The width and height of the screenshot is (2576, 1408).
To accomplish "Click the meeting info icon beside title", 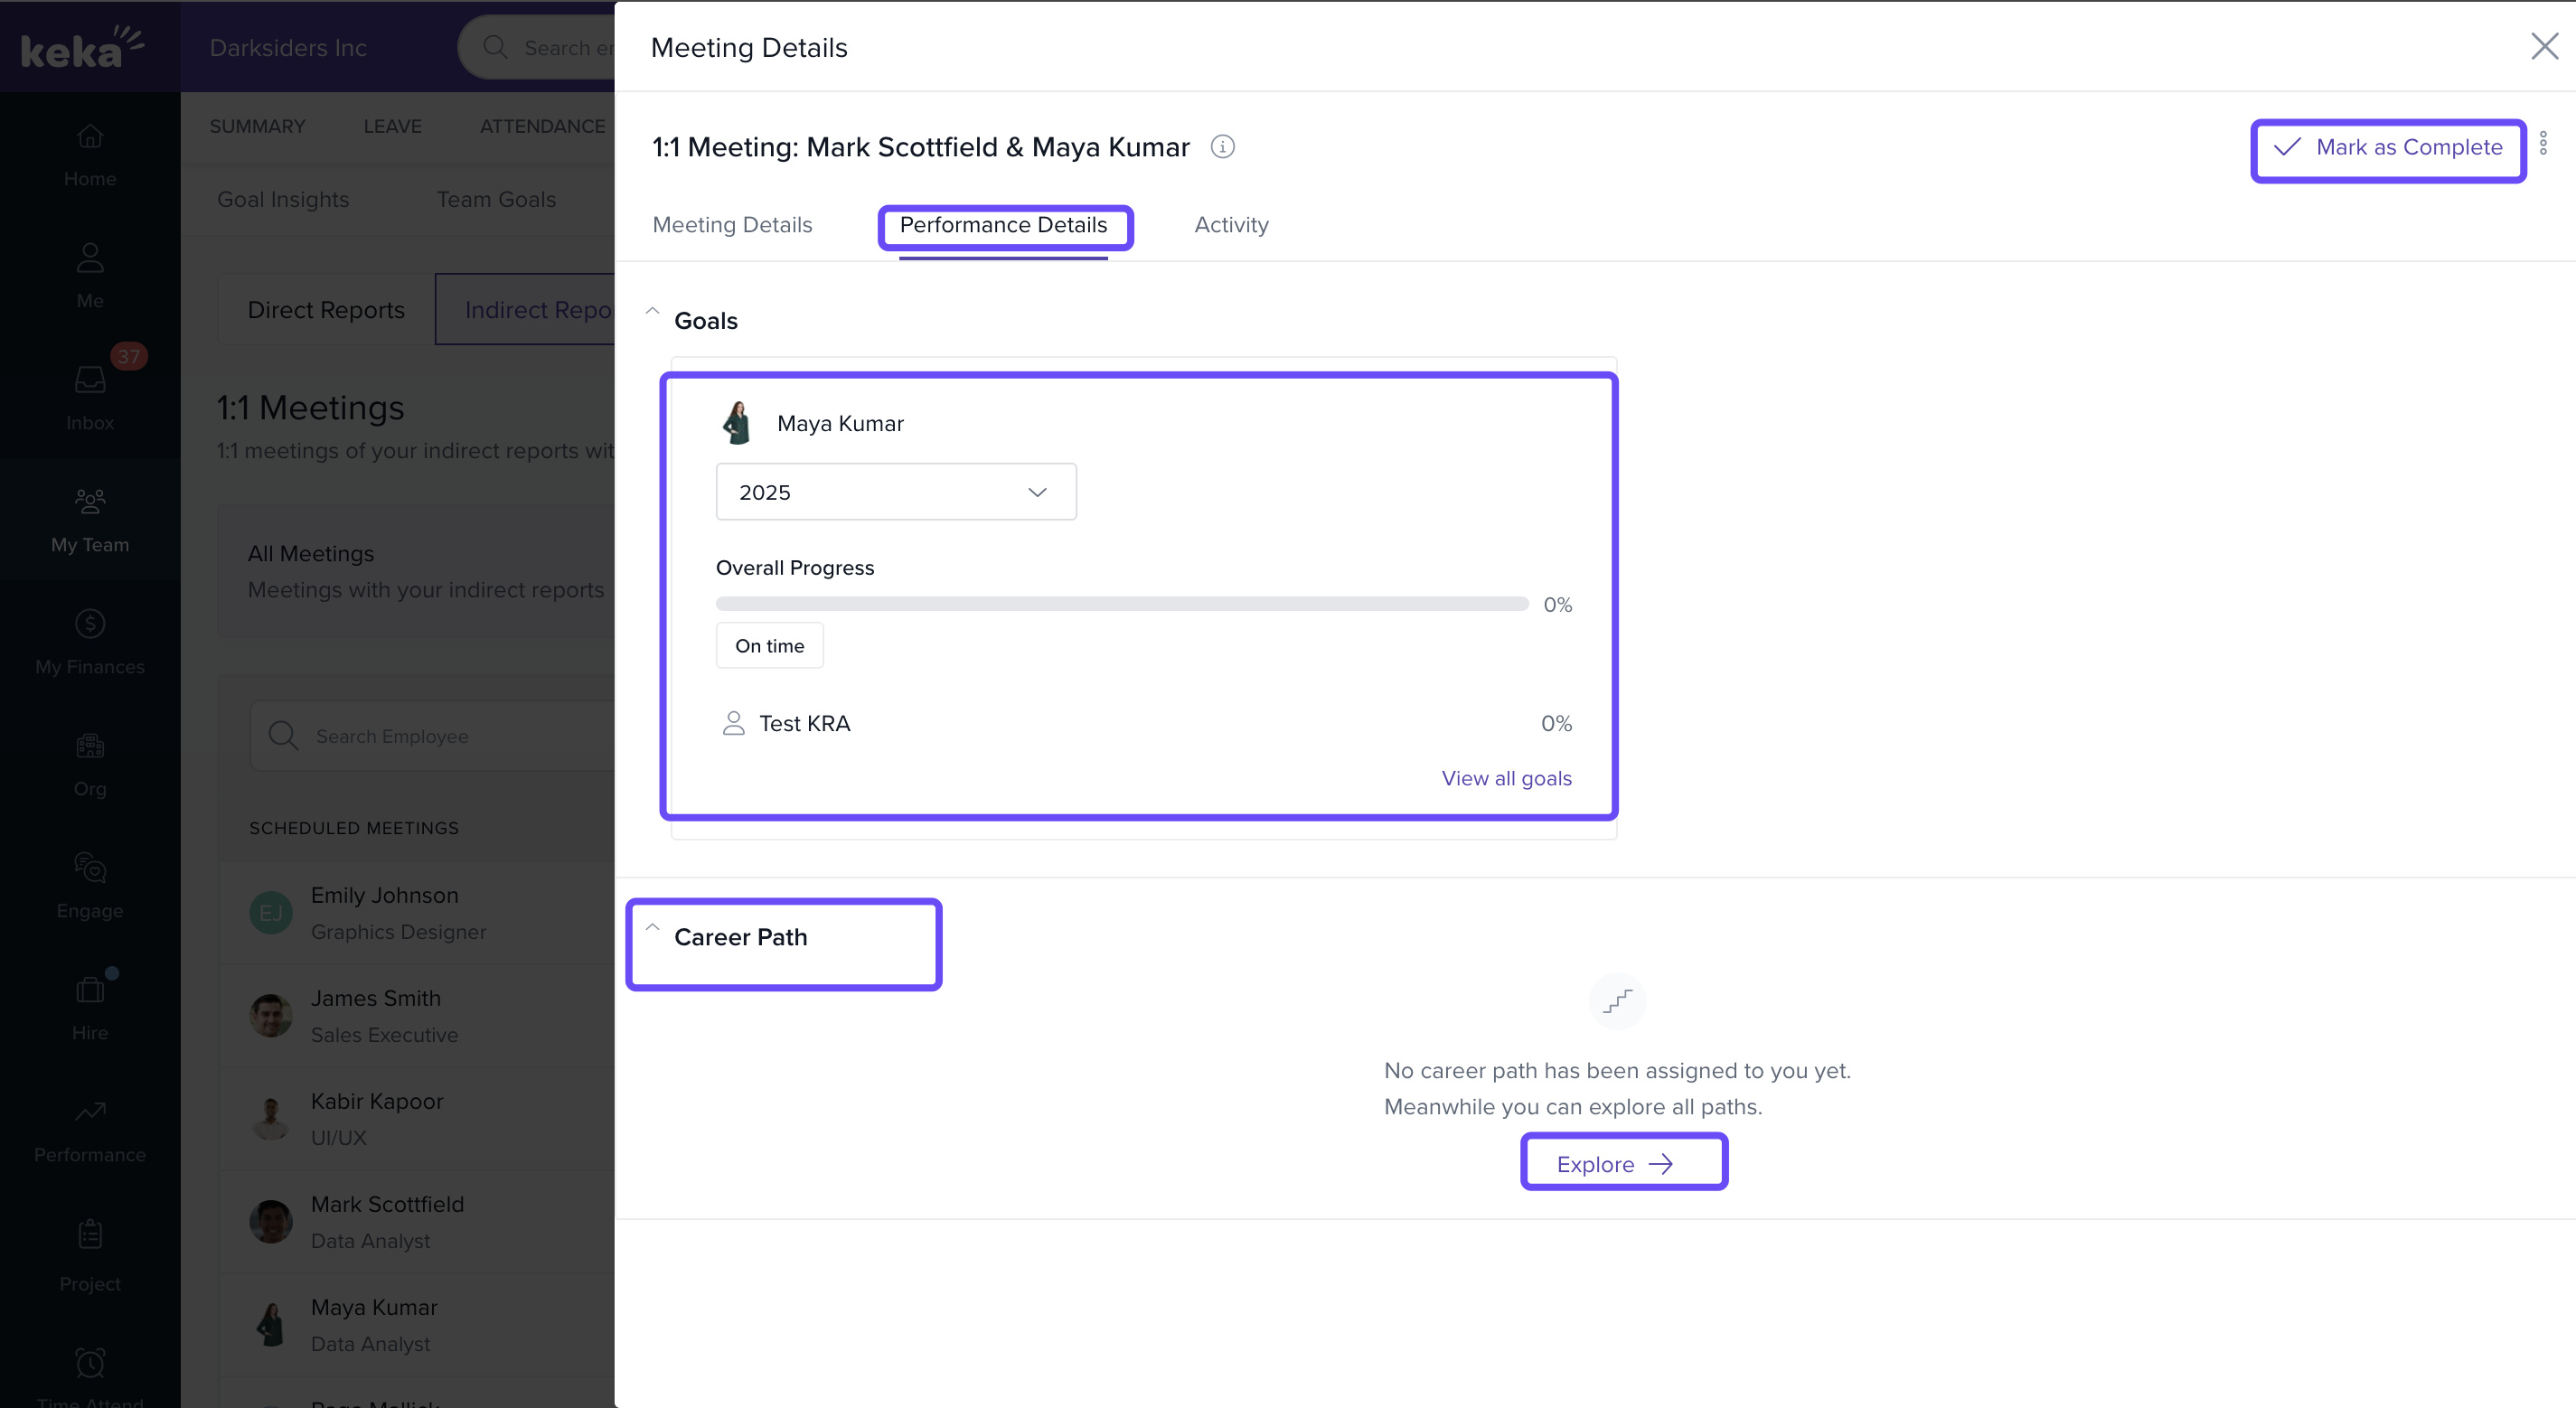I will click(x=1222, y=147).
